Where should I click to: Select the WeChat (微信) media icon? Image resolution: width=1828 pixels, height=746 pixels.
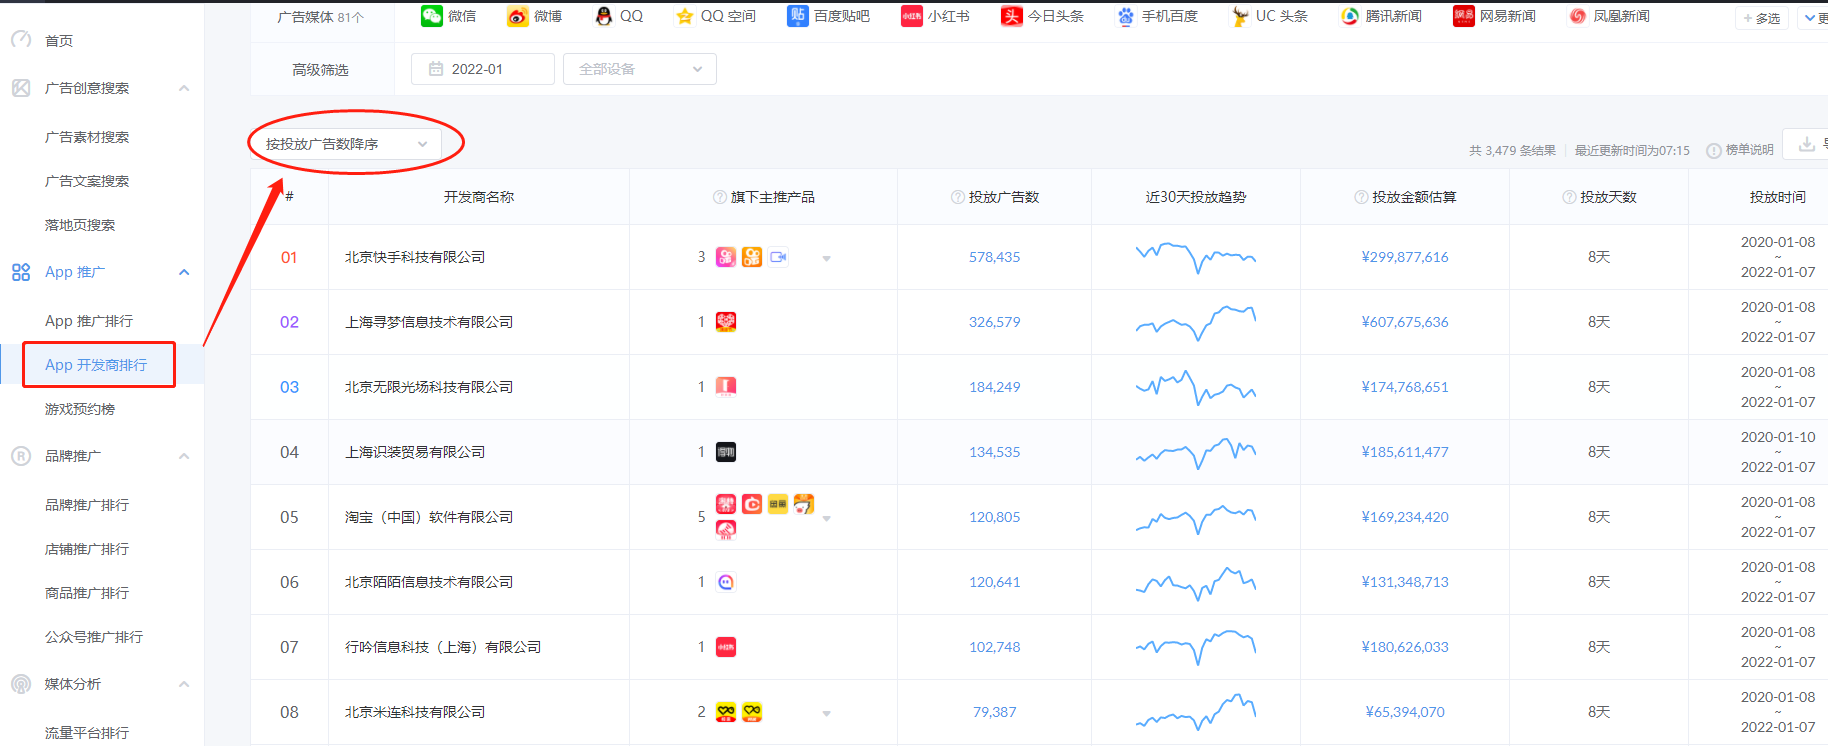pos(432,16)
